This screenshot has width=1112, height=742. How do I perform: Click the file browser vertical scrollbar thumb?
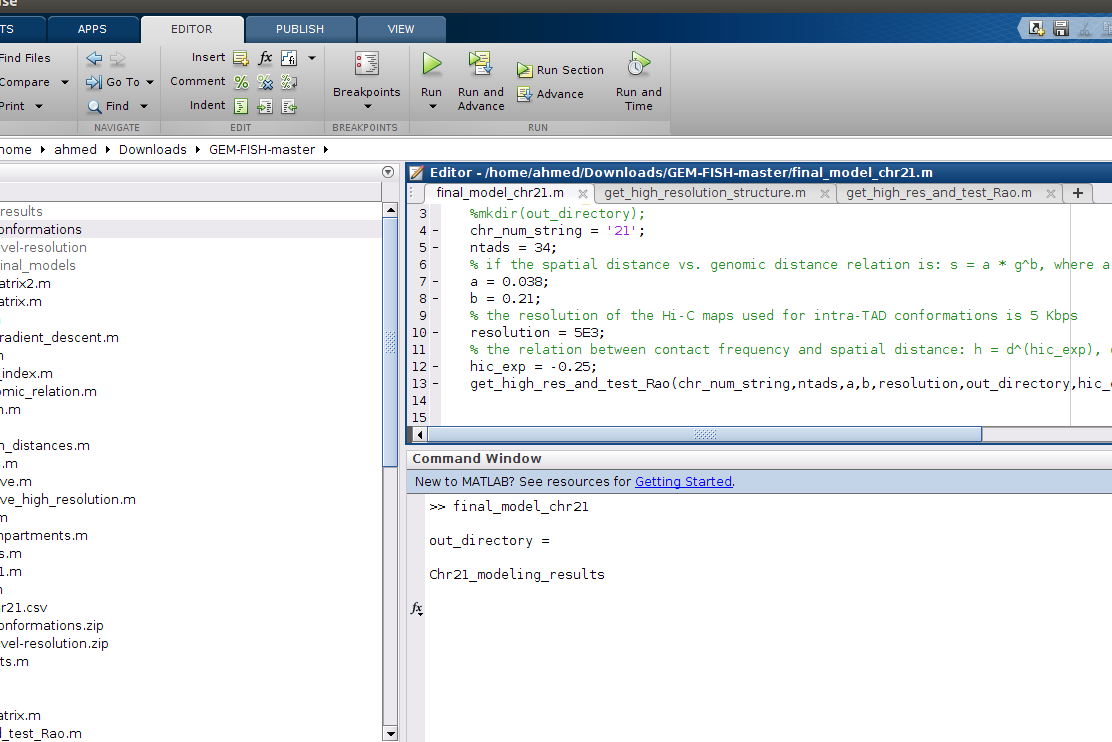tap(390, 342)
